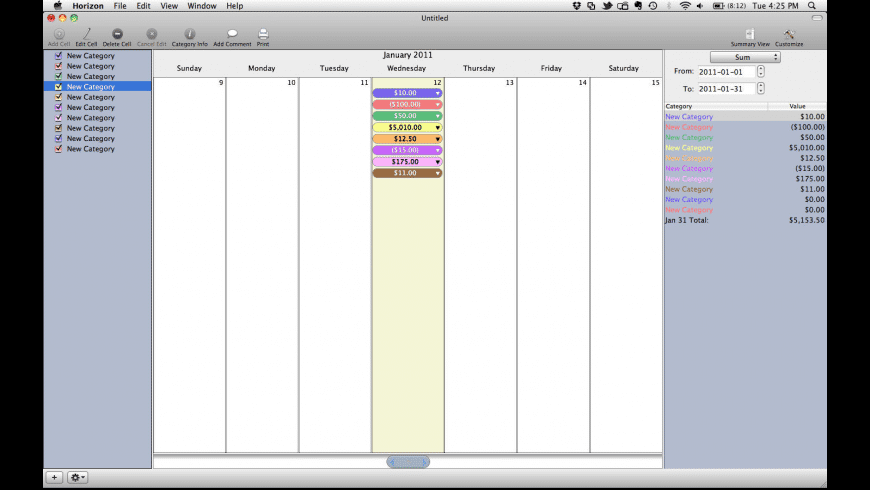Toggle the highlighted New Category checkbox
The width and height of the screenshot is (870, 490).
(x=58, y=87)
